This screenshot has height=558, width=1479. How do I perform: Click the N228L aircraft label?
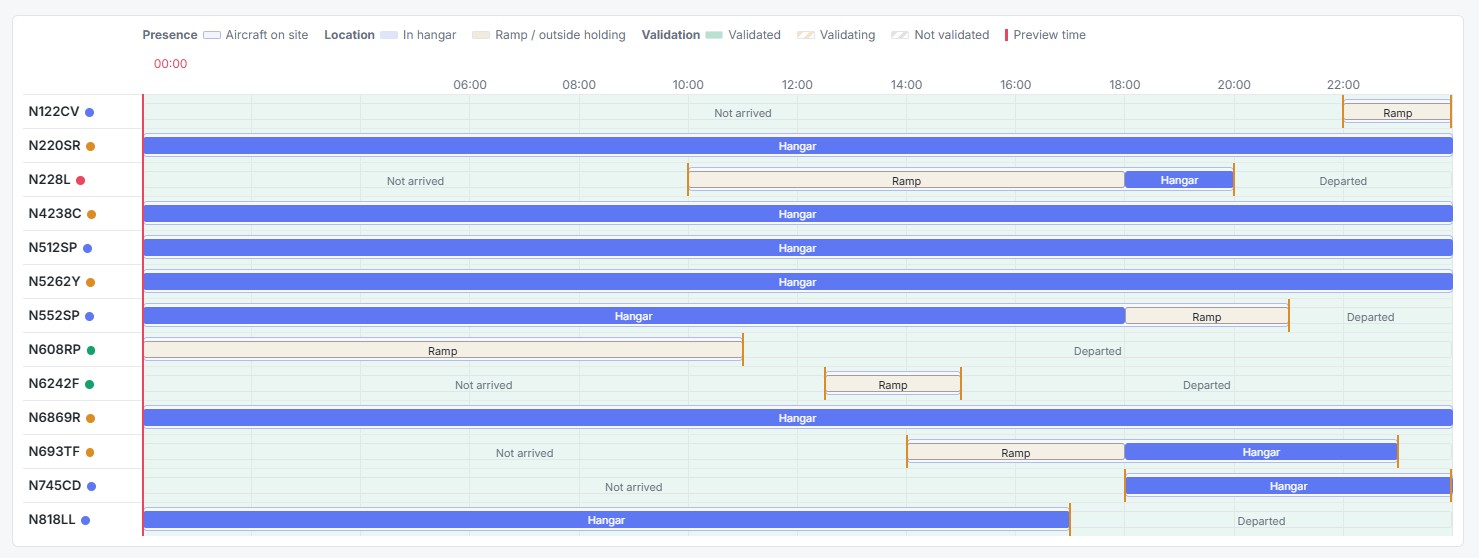(50, 180)
